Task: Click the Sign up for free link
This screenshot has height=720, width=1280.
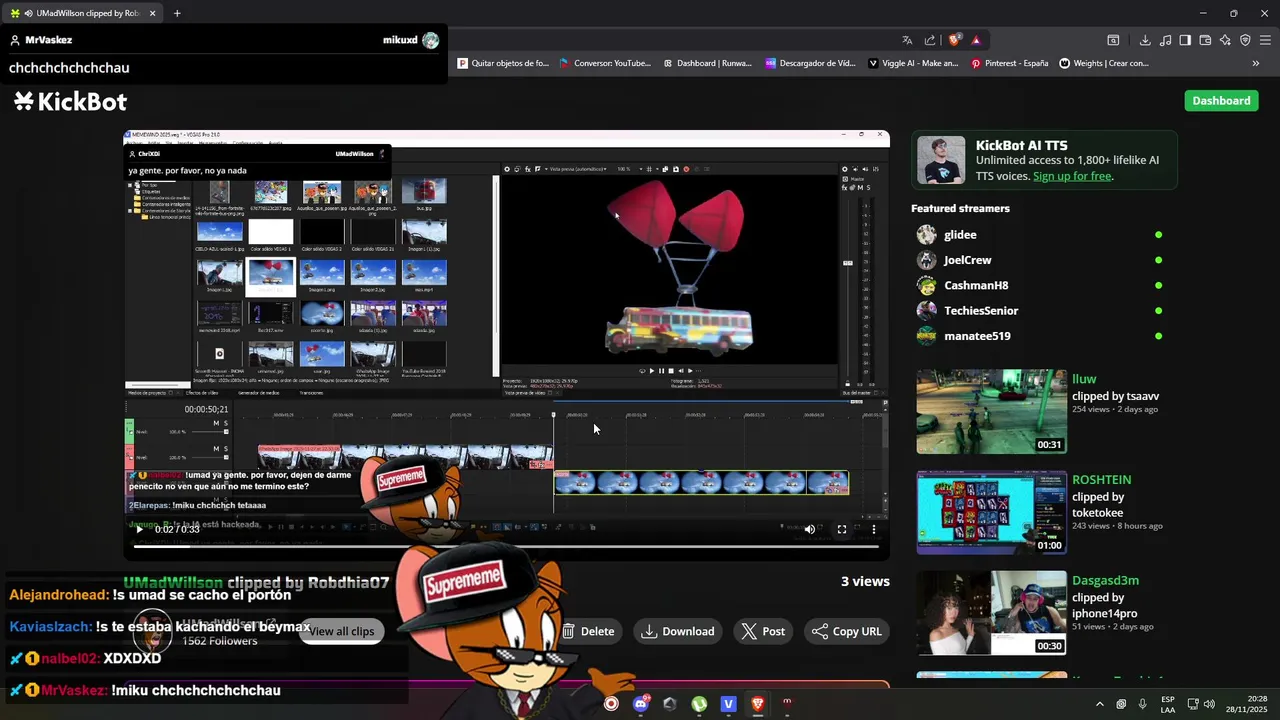Action: [x=1072, y=176]
